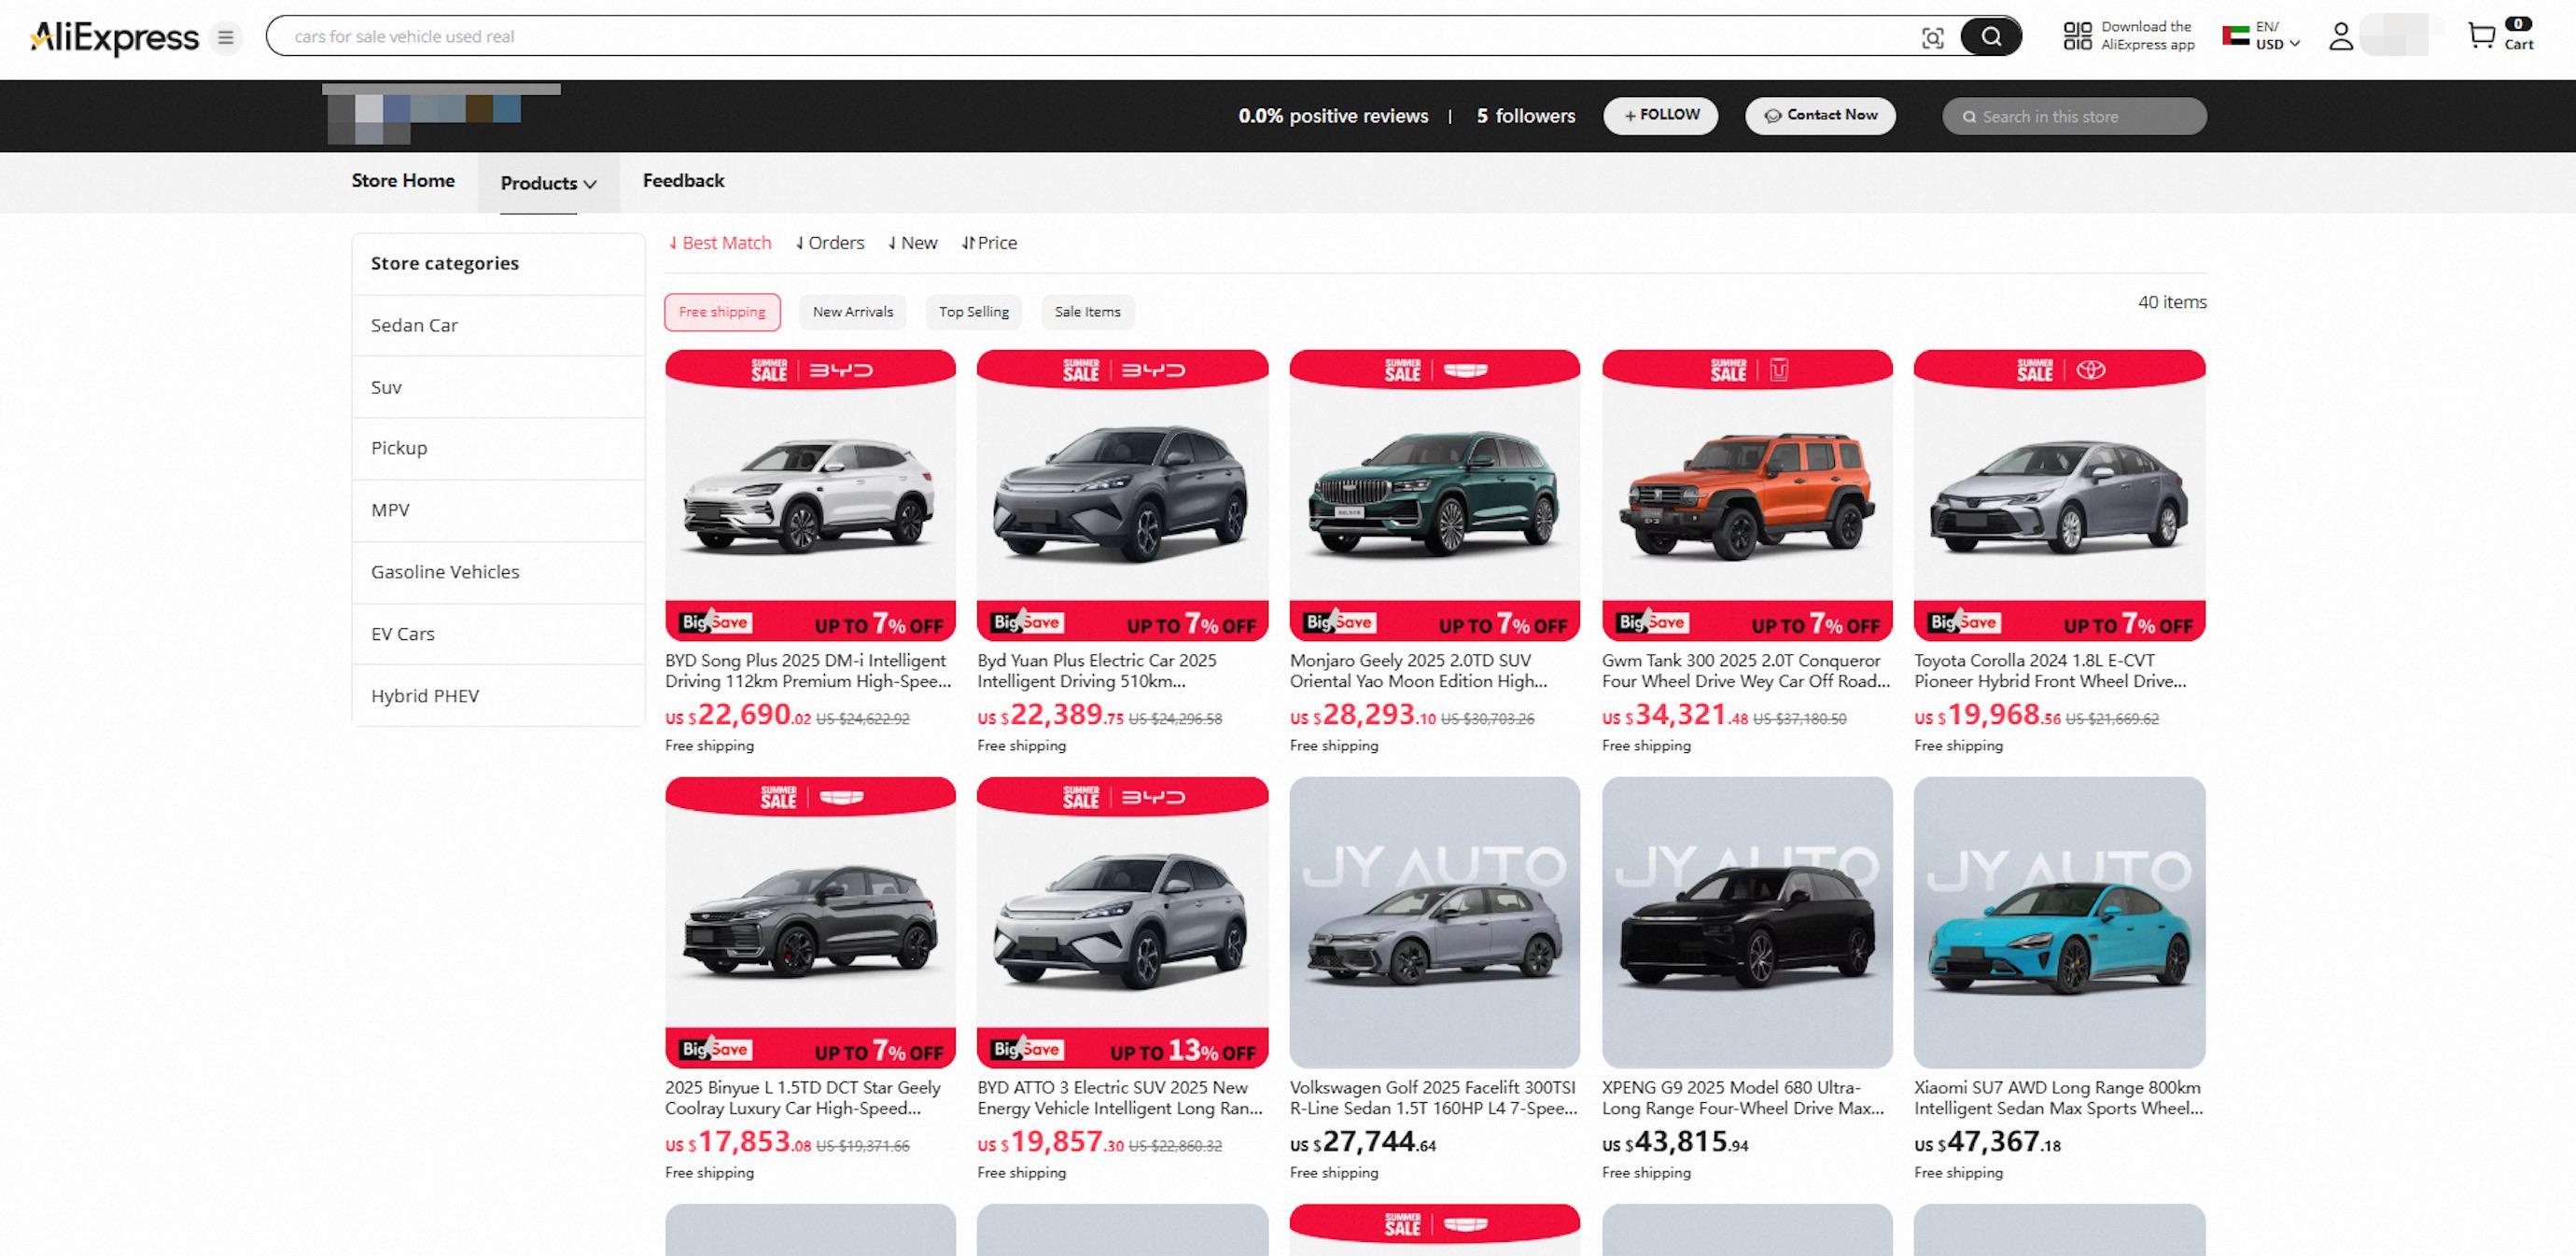Switch to the Feedback tab
Screen dimensions: 2576x1256
tap(683, 181)
